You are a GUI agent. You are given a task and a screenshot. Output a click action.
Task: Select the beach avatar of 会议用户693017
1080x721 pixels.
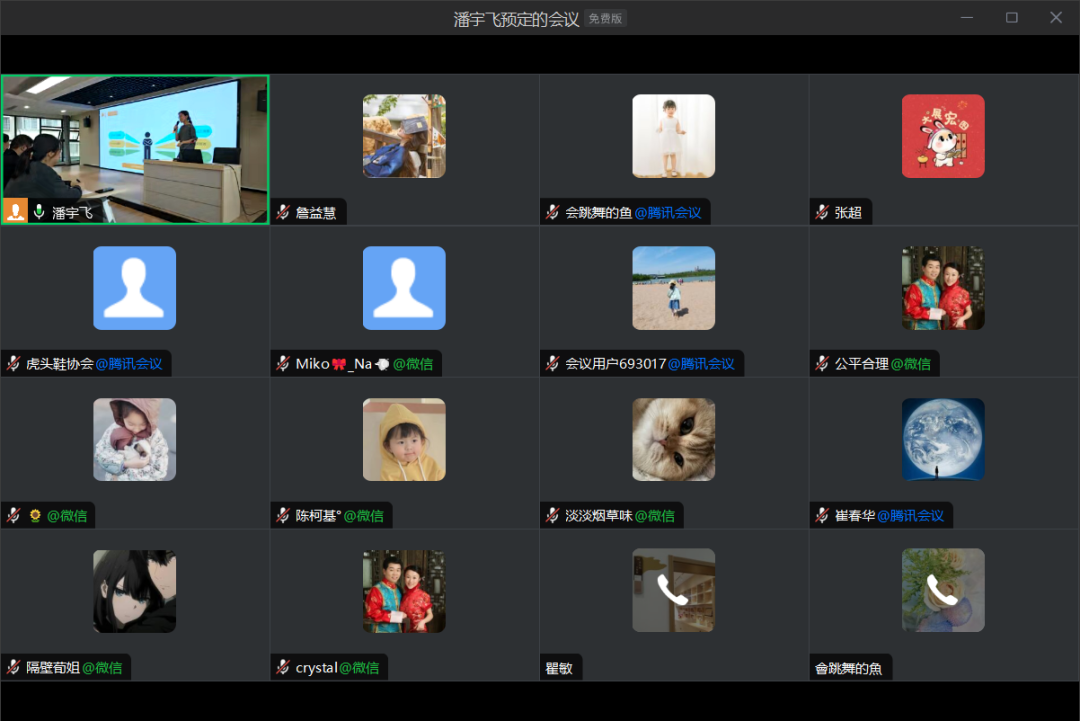[x=674, y=288]
